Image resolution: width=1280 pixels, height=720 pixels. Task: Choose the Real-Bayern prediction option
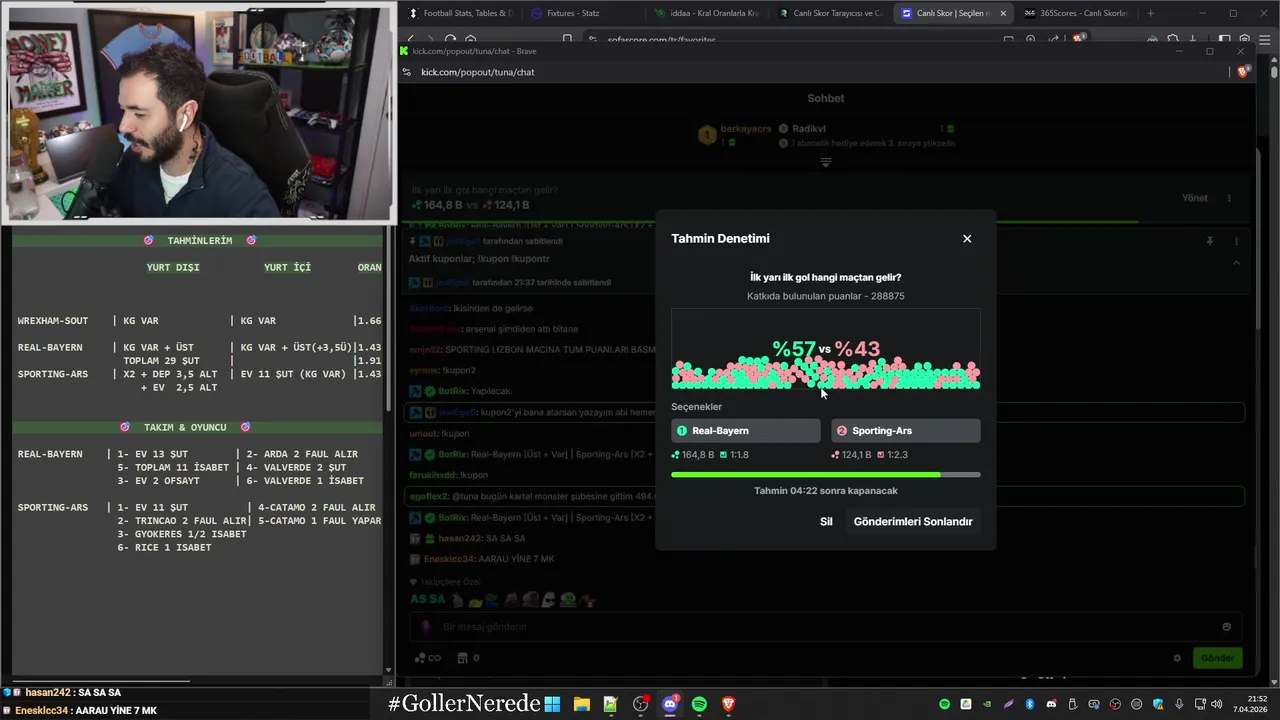click(x=745, y=431)
